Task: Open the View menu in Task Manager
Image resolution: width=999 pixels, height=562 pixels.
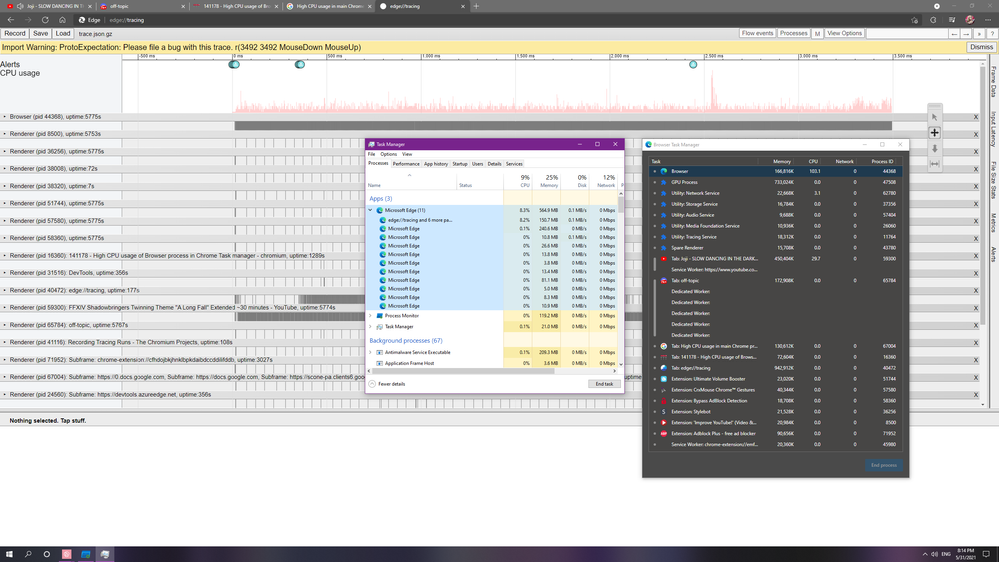Action: tap(406, 154)
